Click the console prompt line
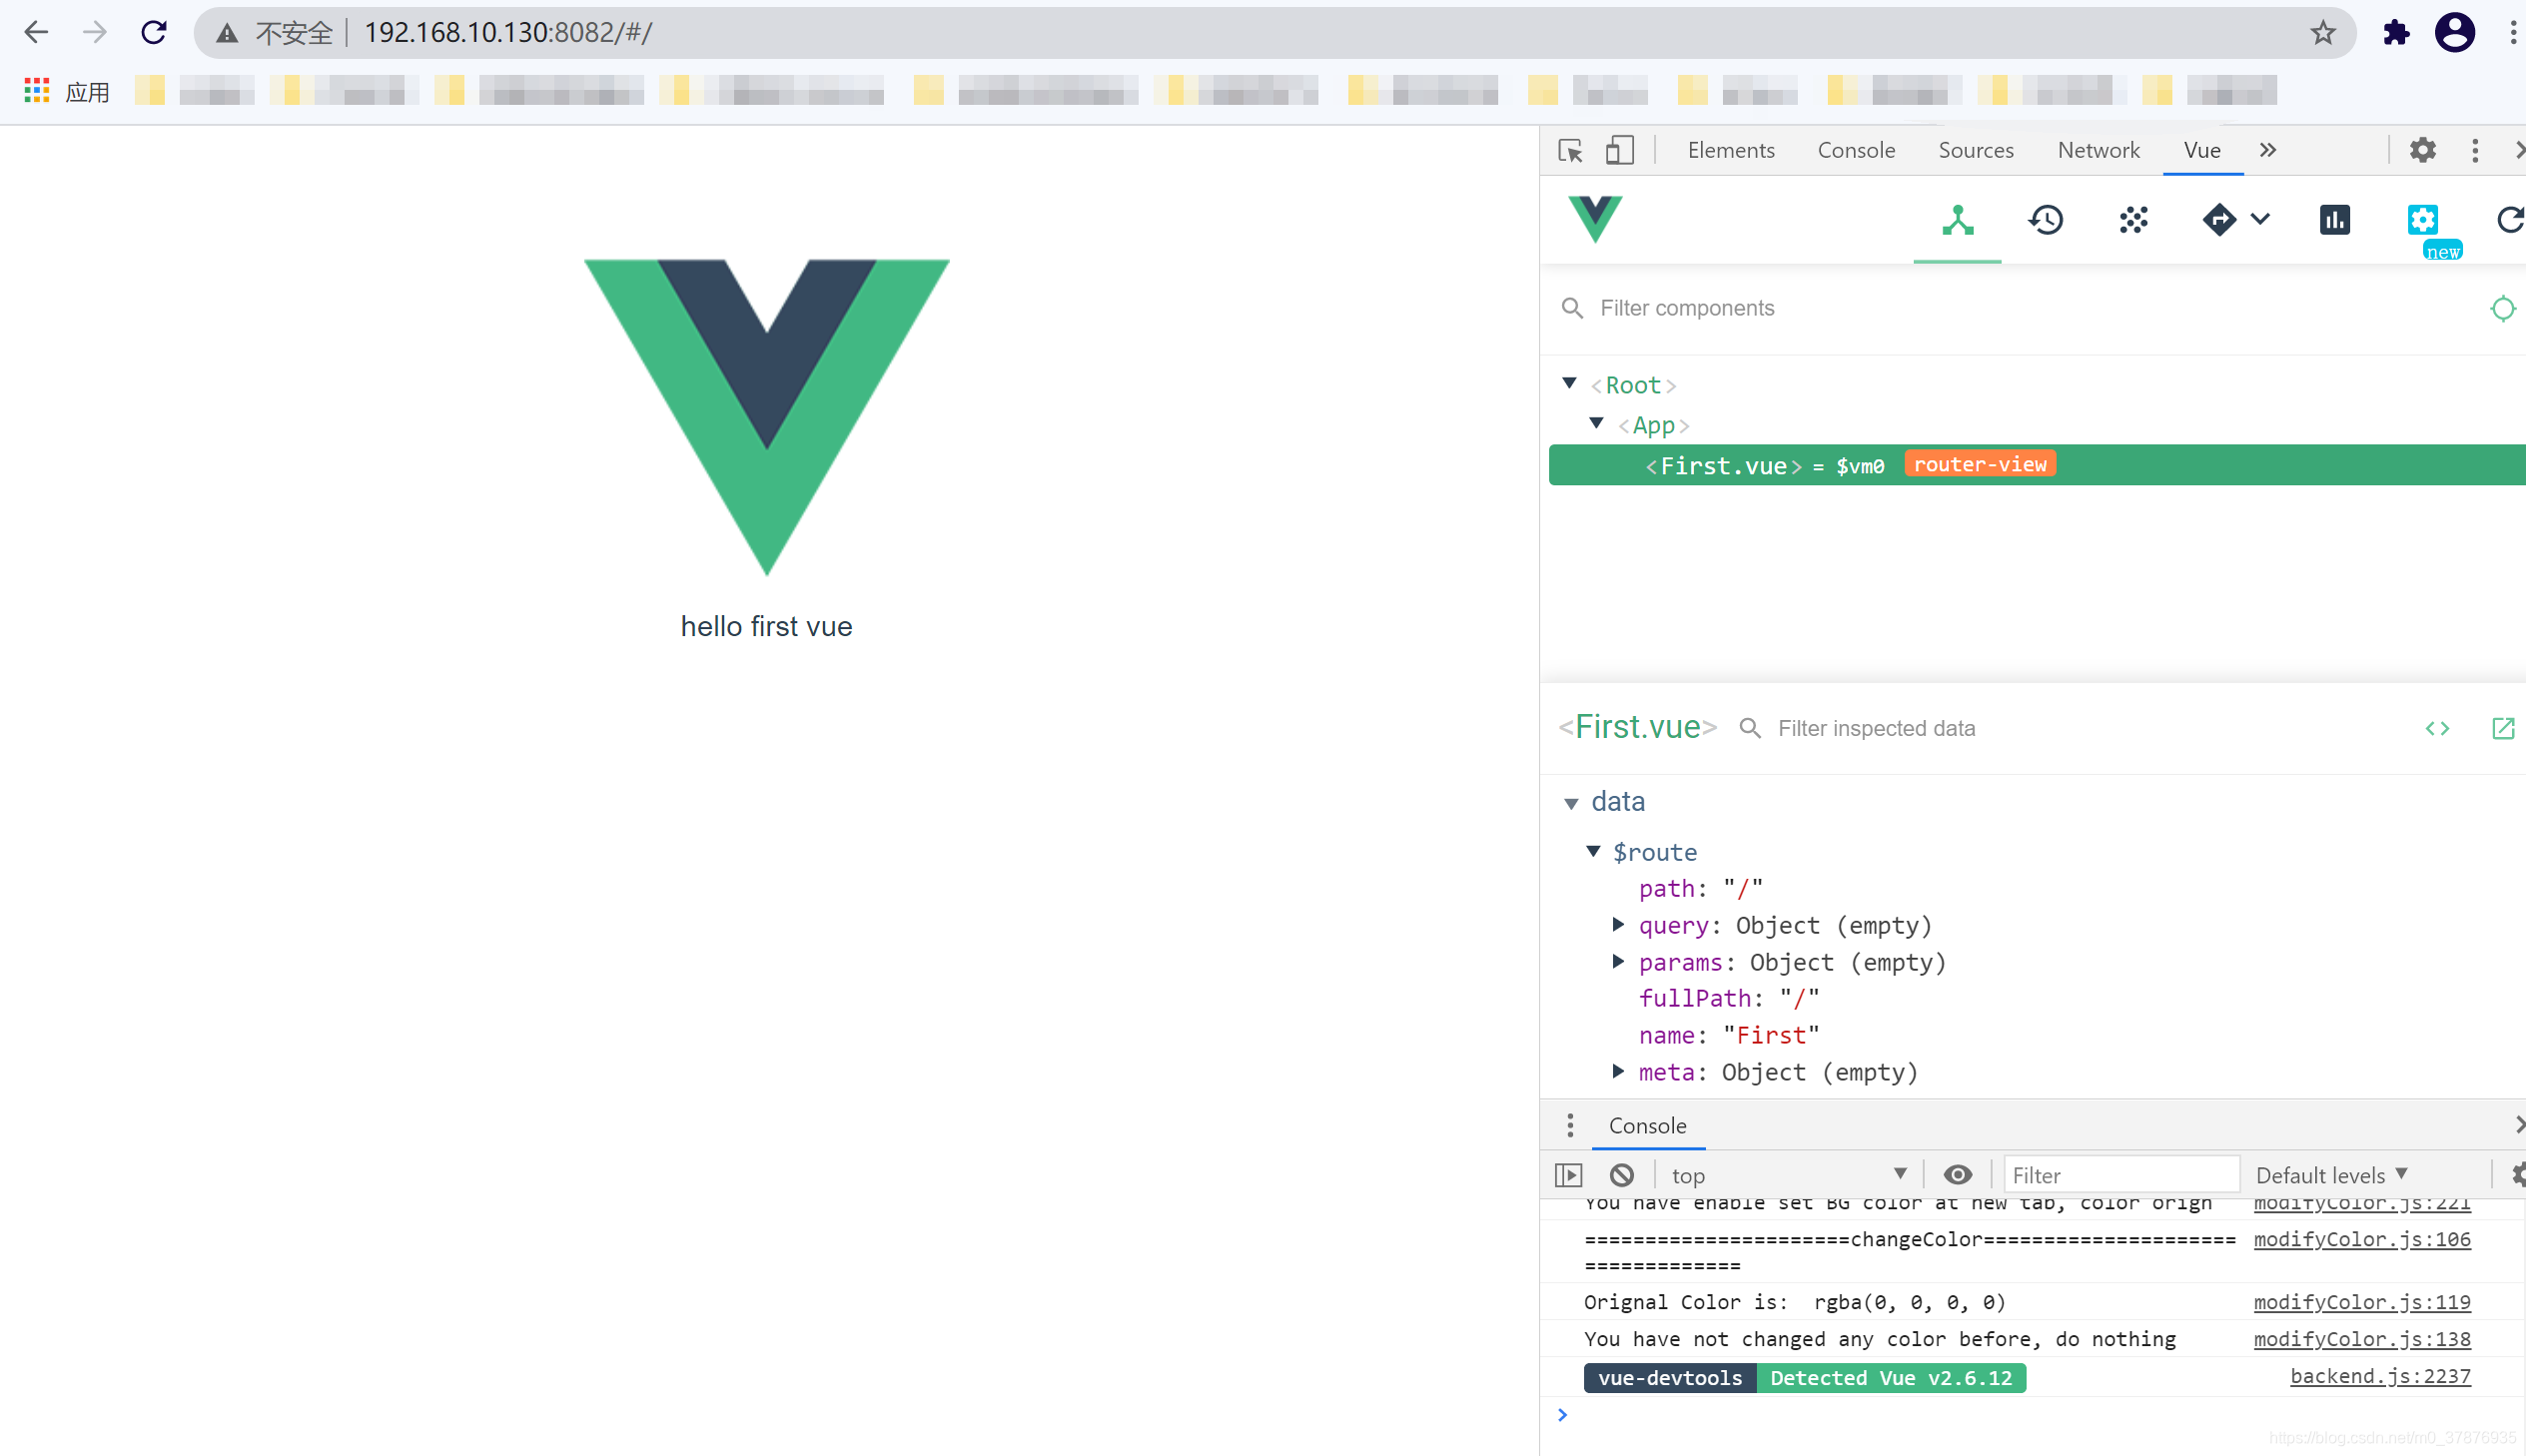The height and width of the screenshot is (1456, 2526). [x=2035, y=1414]
